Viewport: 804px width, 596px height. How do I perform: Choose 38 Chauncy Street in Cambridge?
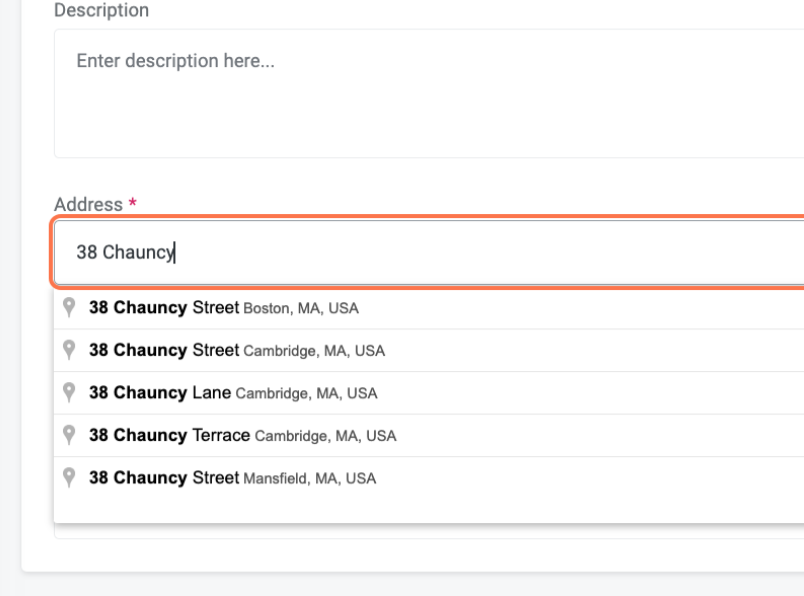(x=165, y=350)
